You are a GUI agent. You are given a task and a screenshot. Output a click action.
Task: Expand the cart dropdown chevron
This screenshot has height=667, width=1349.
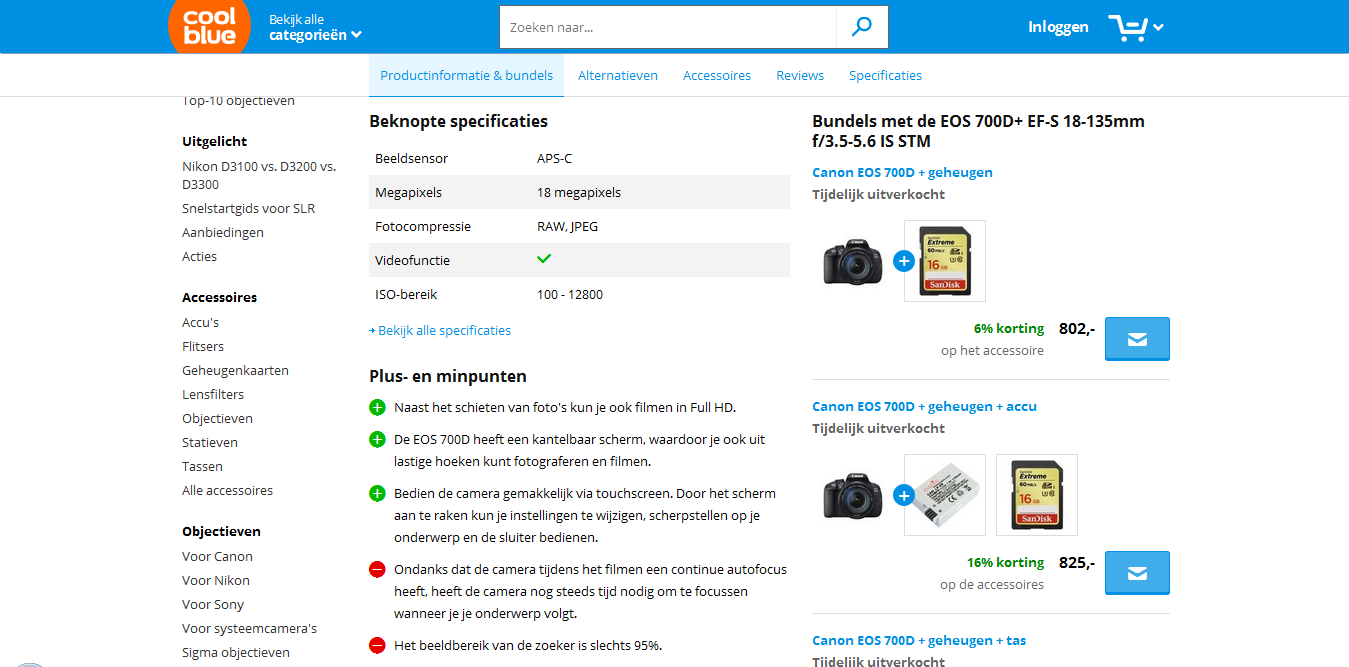[1159, 28]
